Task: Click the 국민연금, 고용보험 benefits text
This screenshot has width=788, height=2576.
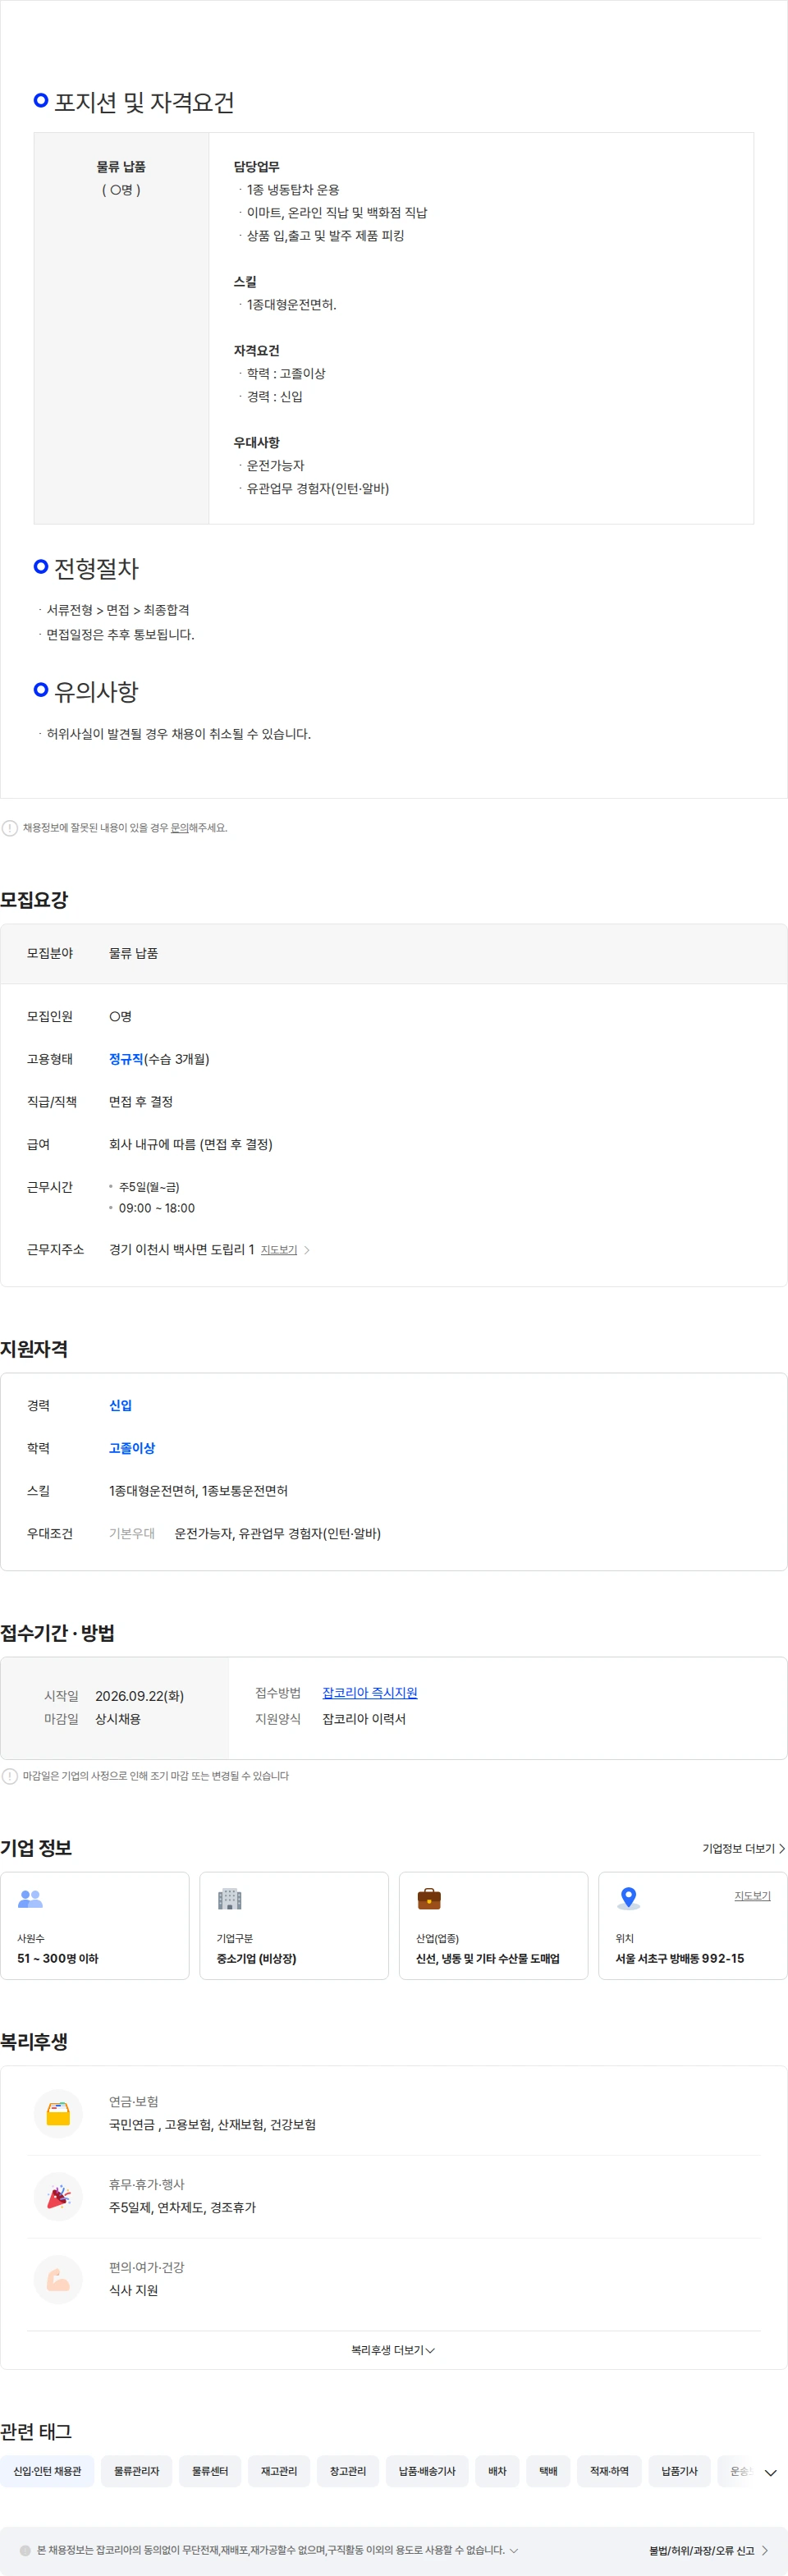Action: 212,2124
